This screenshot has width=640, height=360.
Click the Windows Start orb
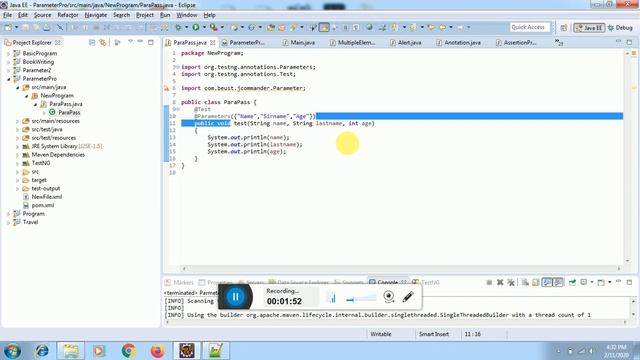pos(13,351)
